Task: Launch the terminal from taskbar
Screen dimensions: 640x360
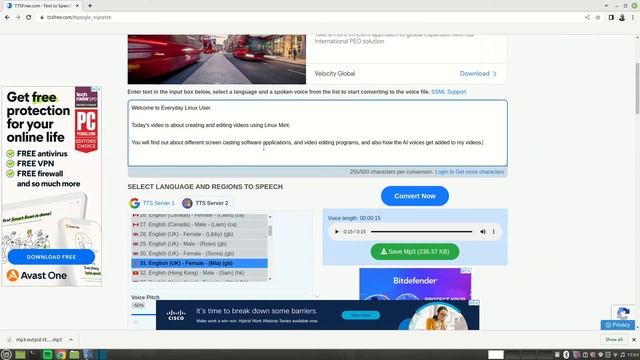Action: point(33,355)
